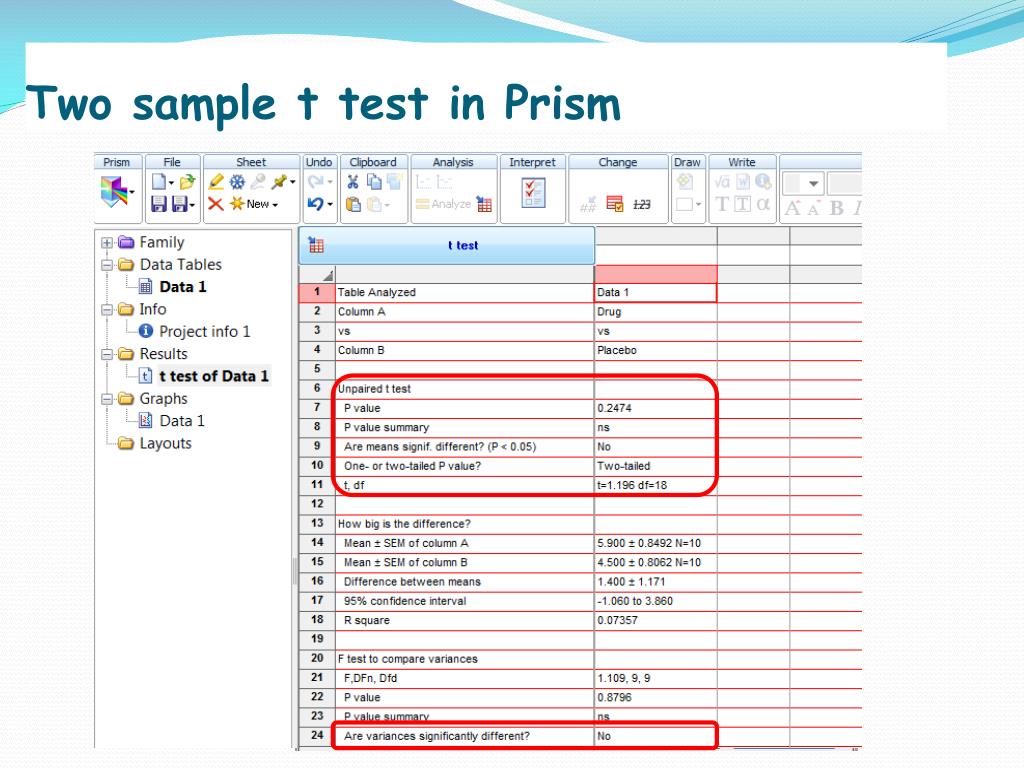
Task: Select Data 1 under Data Tables
Action: point(182,287)
